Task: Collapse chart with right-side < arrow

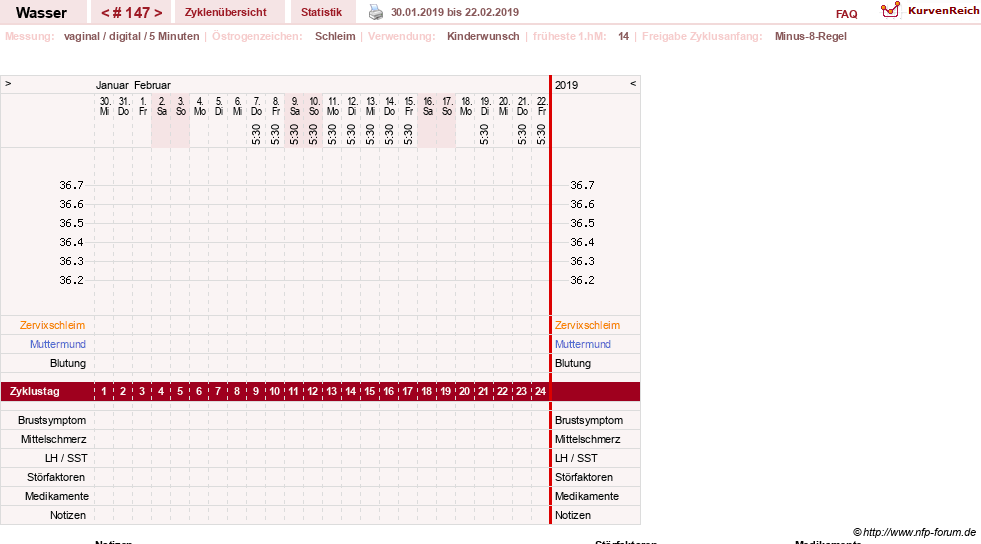Action: point(633,83)
